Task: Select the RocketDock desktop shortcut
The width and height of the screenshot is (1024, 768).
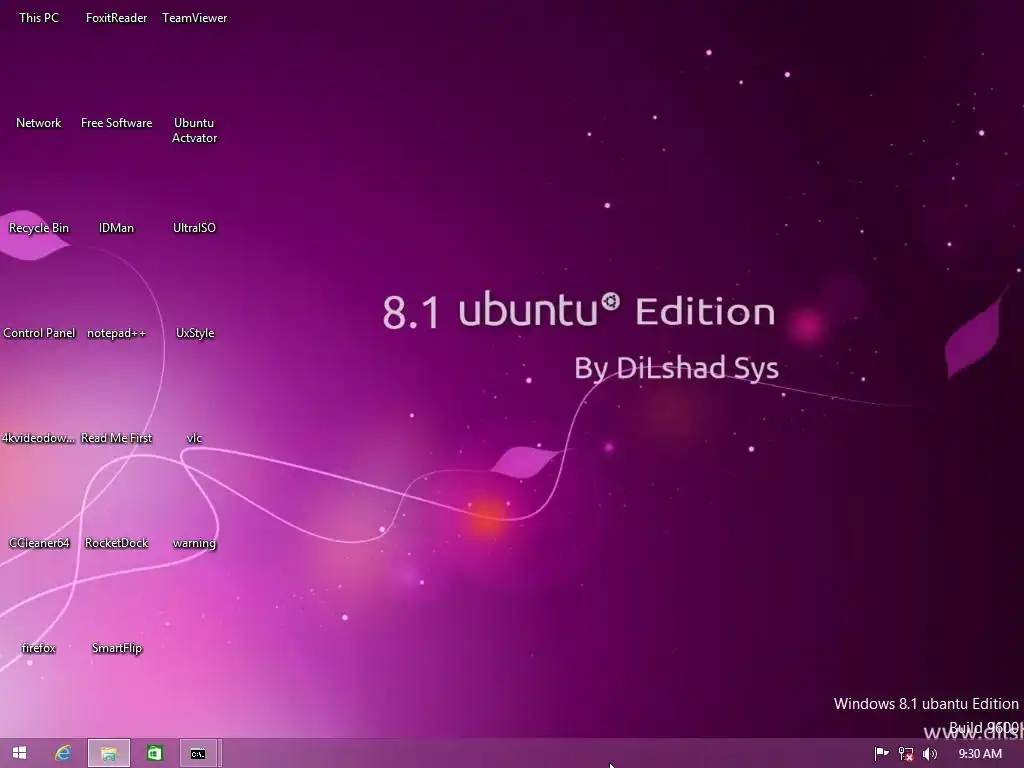Action: click(x=116, y=543)
